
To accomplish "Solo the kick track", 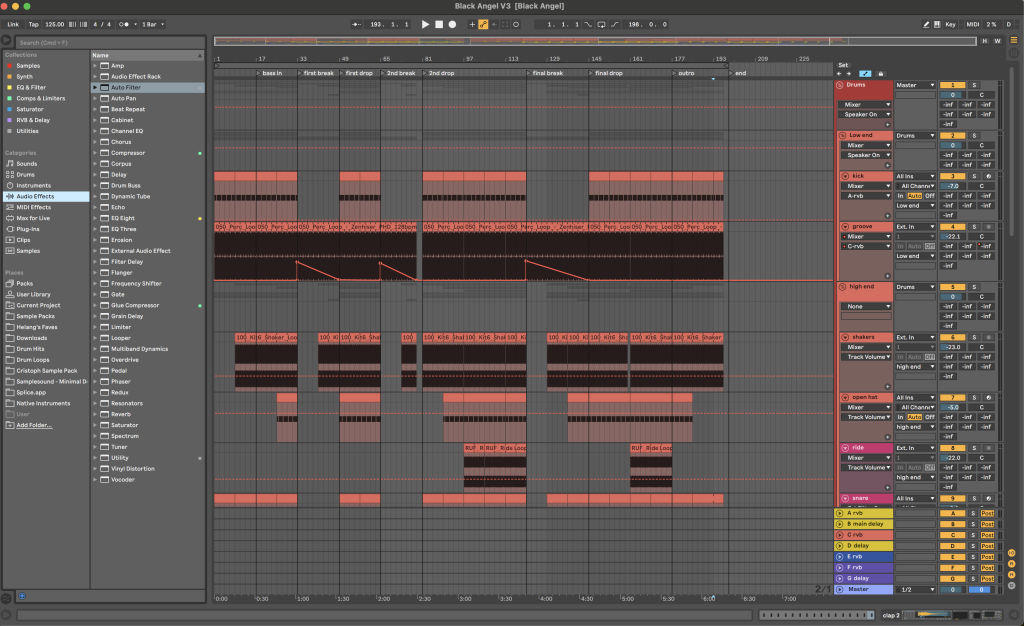I will [974, 176].
